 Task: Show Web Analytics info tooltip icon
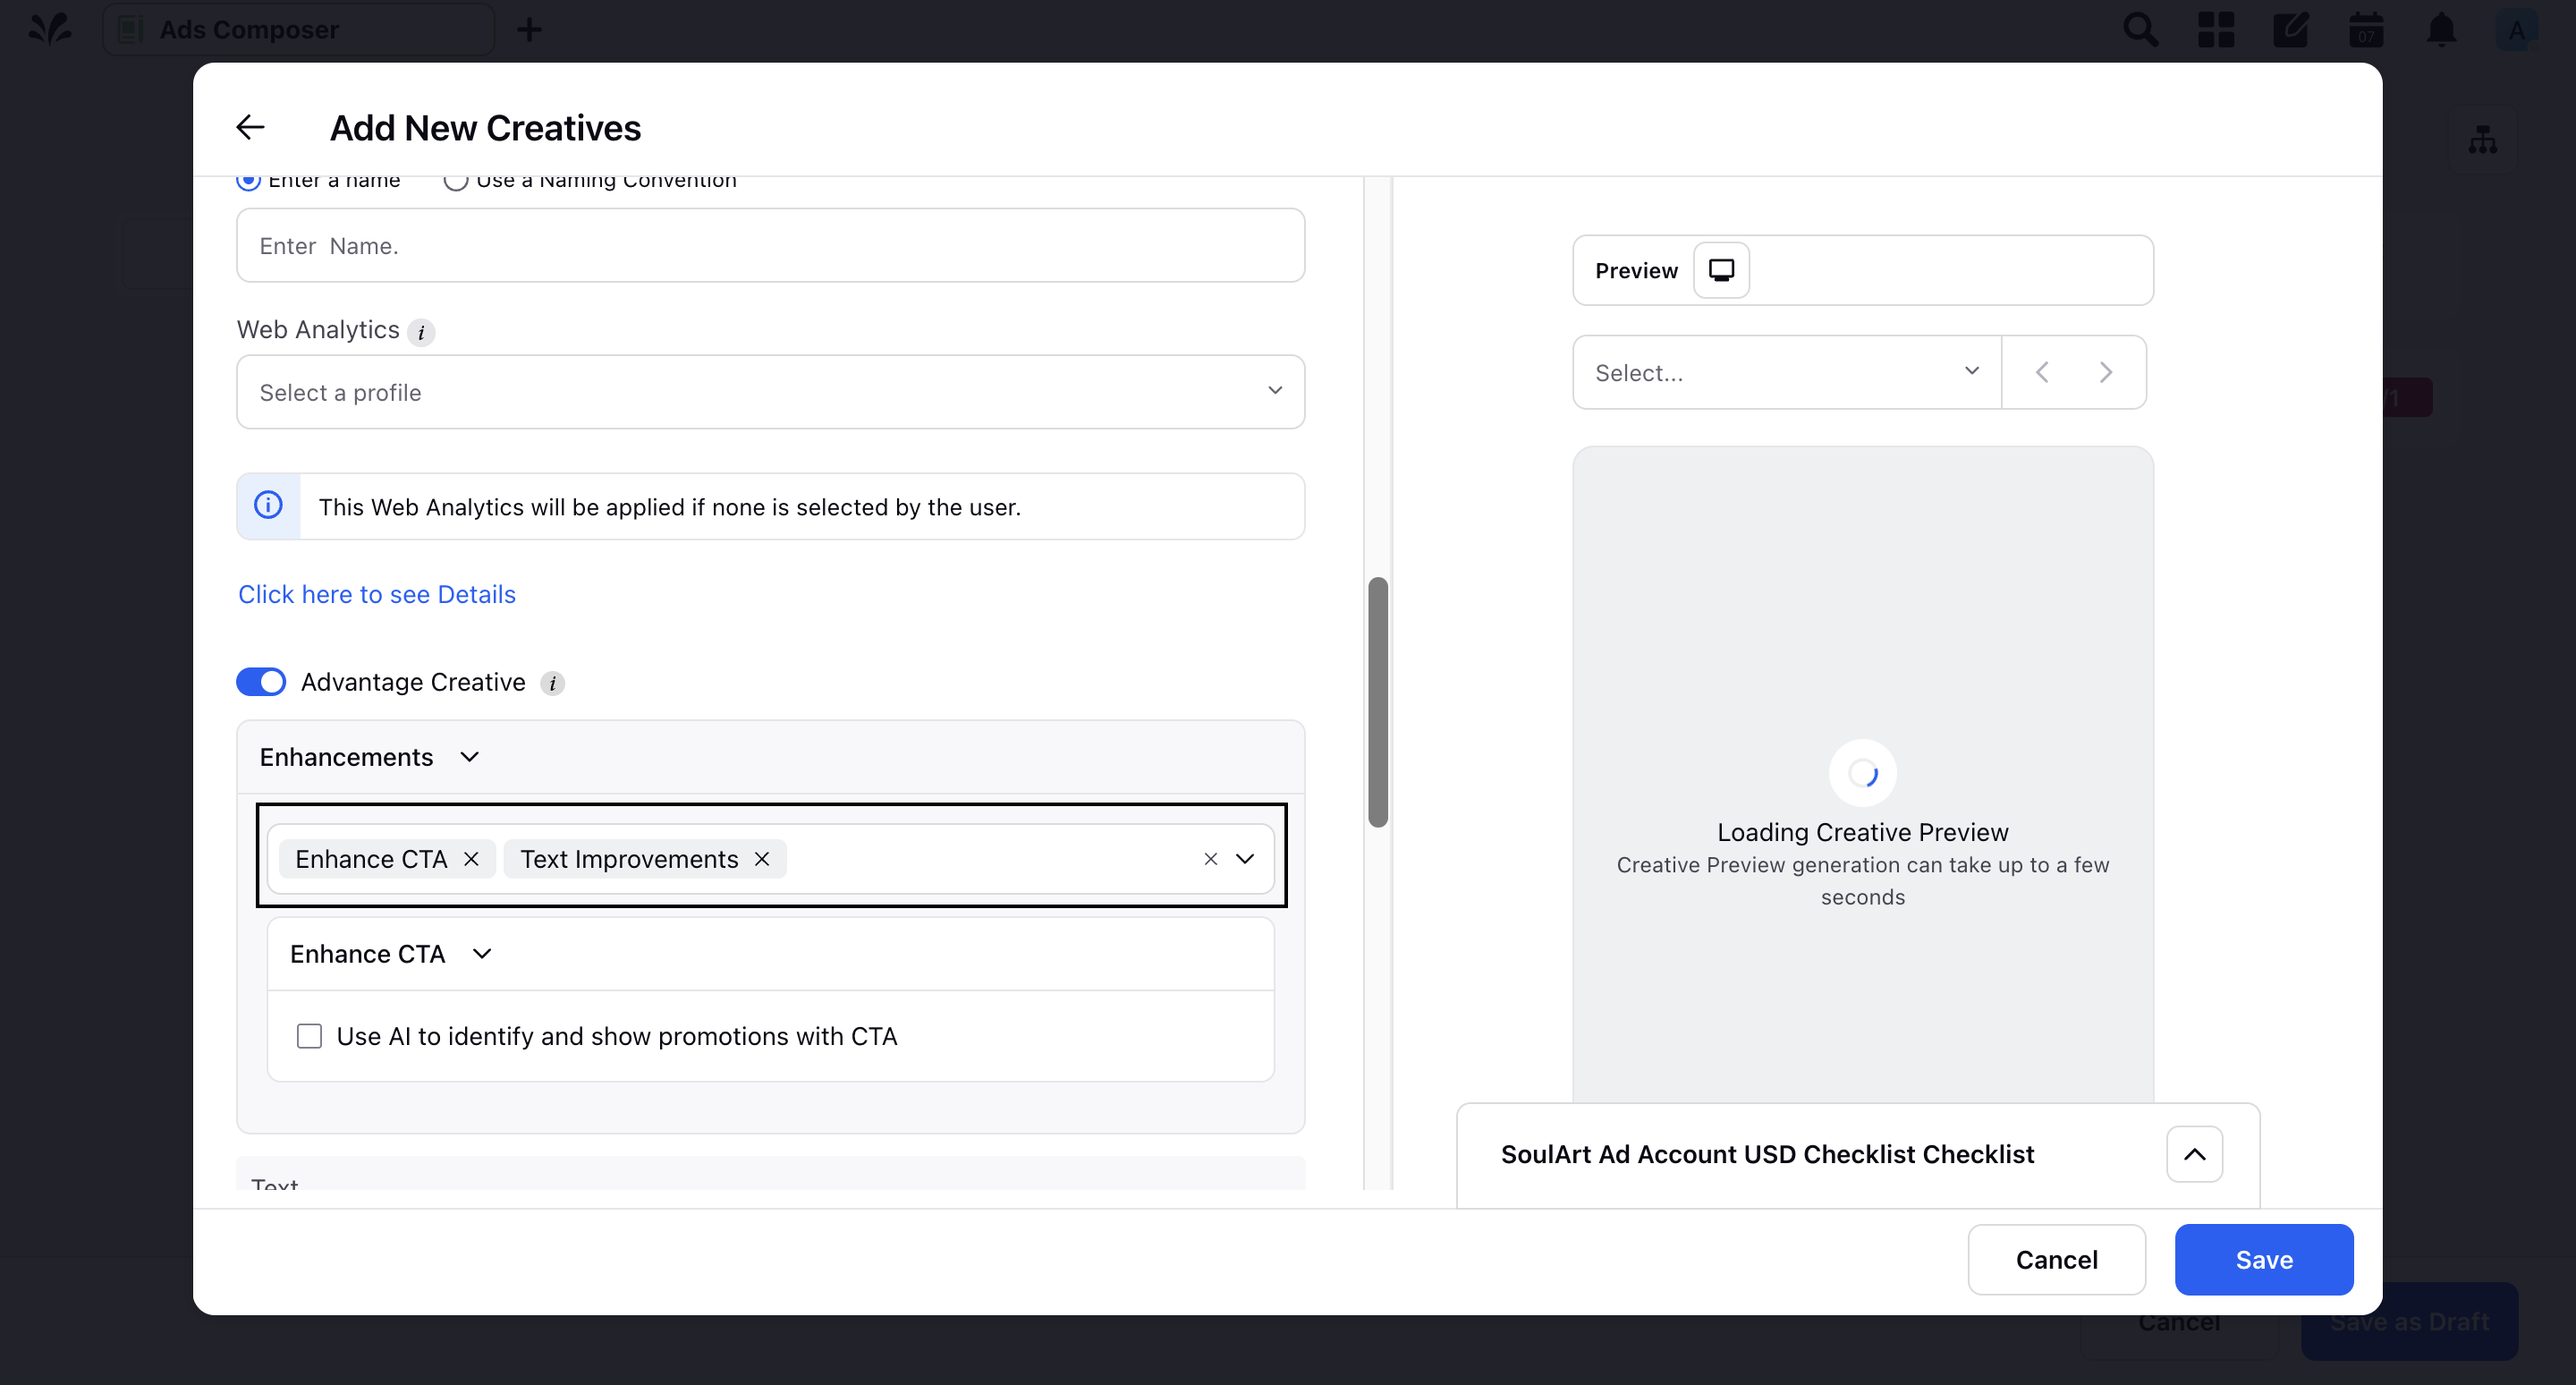[x=421, y=332]
